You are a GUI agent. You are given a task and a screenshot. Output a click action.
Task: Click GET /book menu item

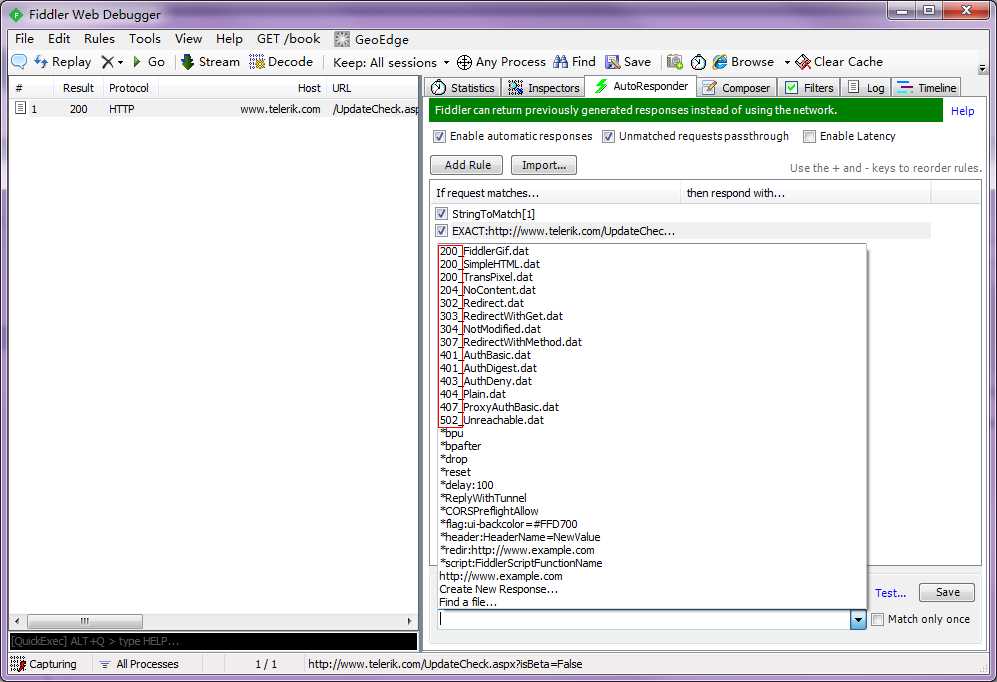click(x=289, y=39)
